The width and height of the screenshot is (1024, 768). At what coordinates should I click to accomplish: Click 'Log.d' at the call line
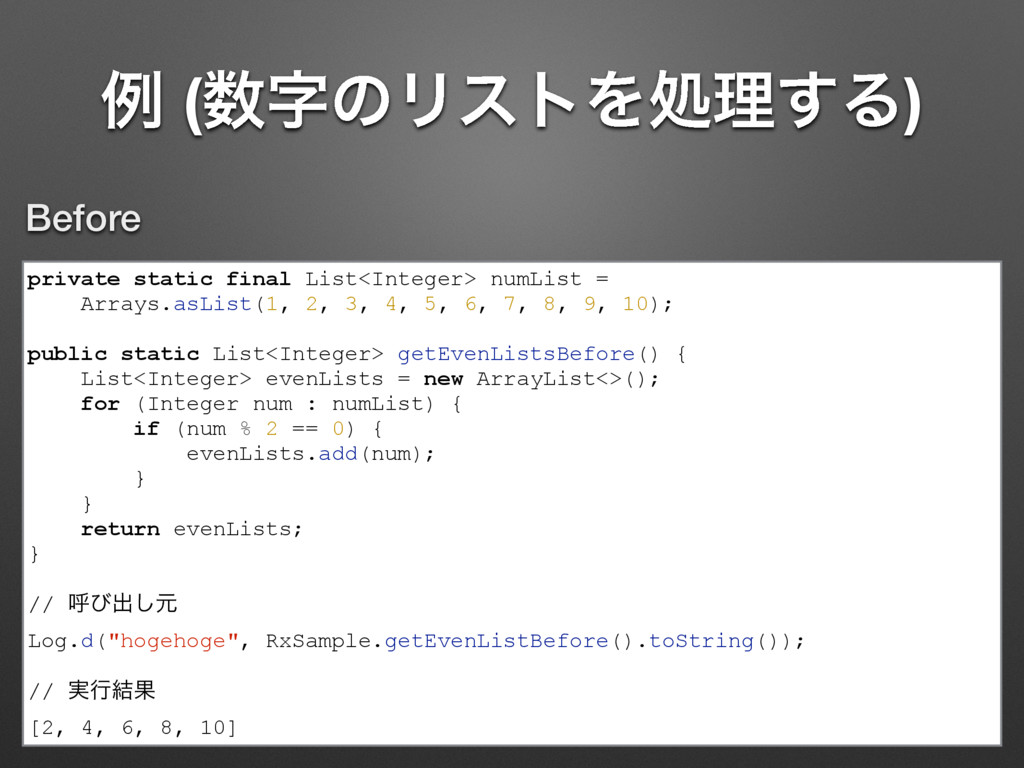pyautogui.click(x=61, y=641)
